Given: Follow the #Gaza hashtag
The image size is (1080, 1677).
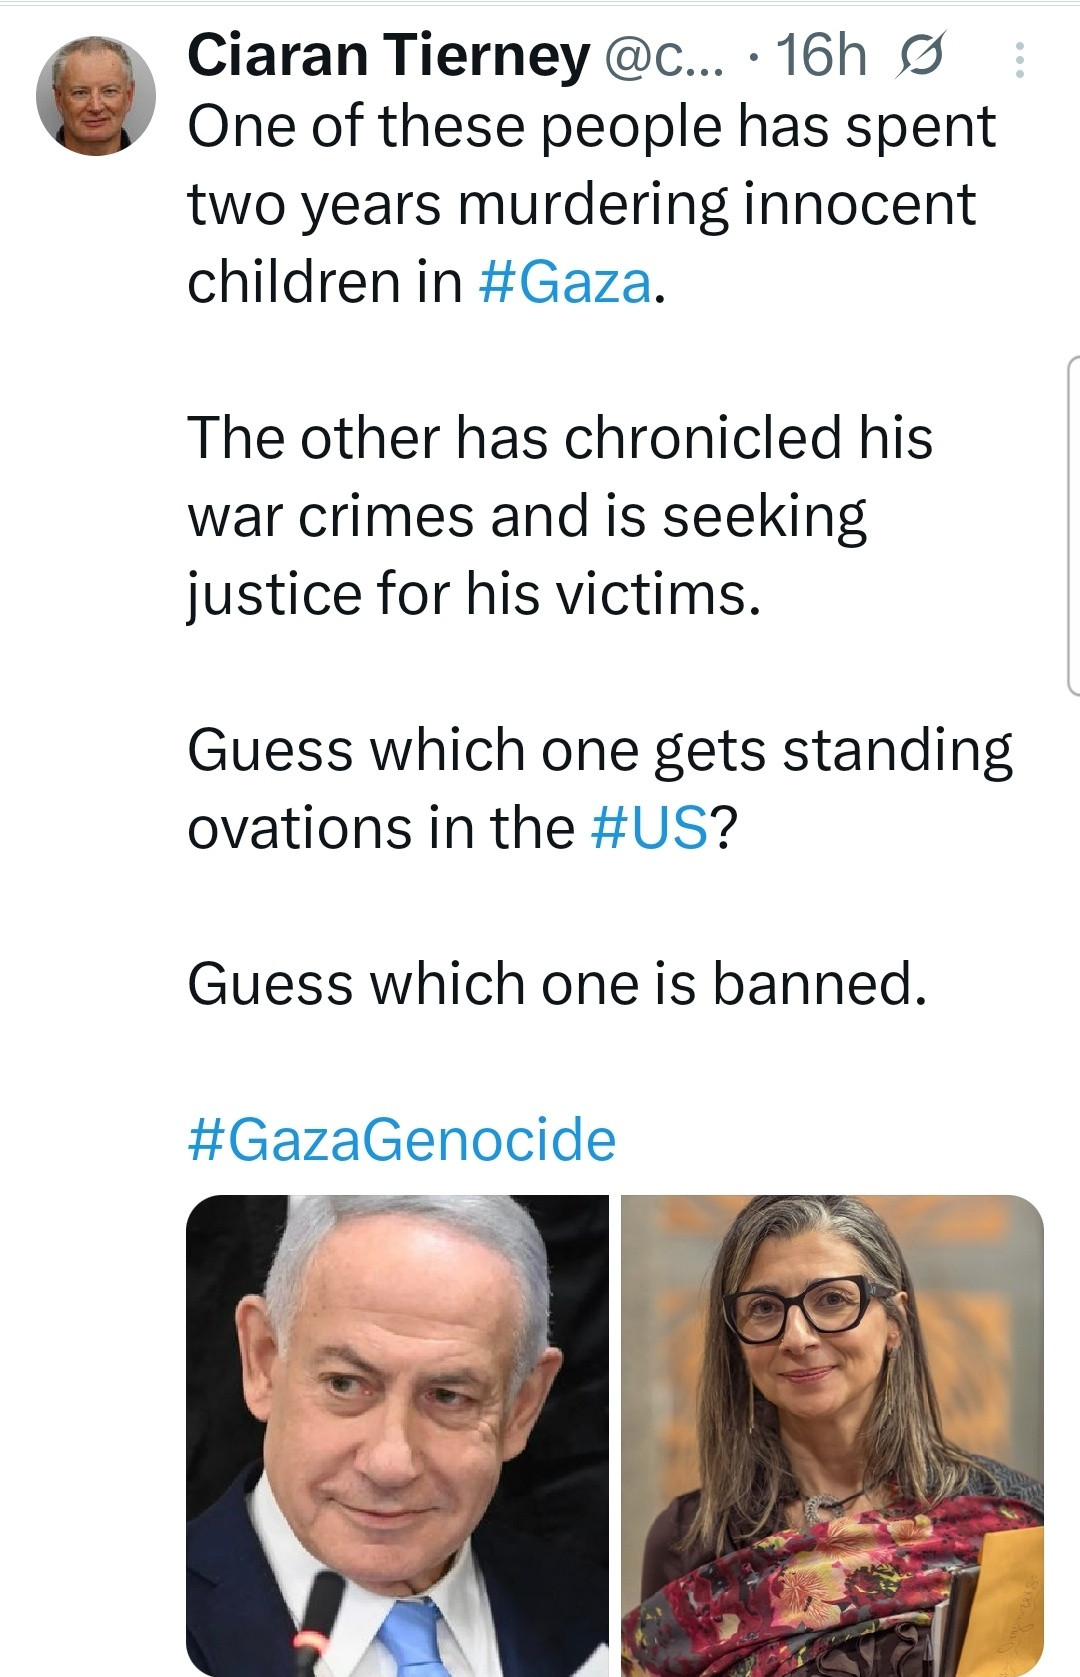Looking at the screenshot, I should [565, 282].
